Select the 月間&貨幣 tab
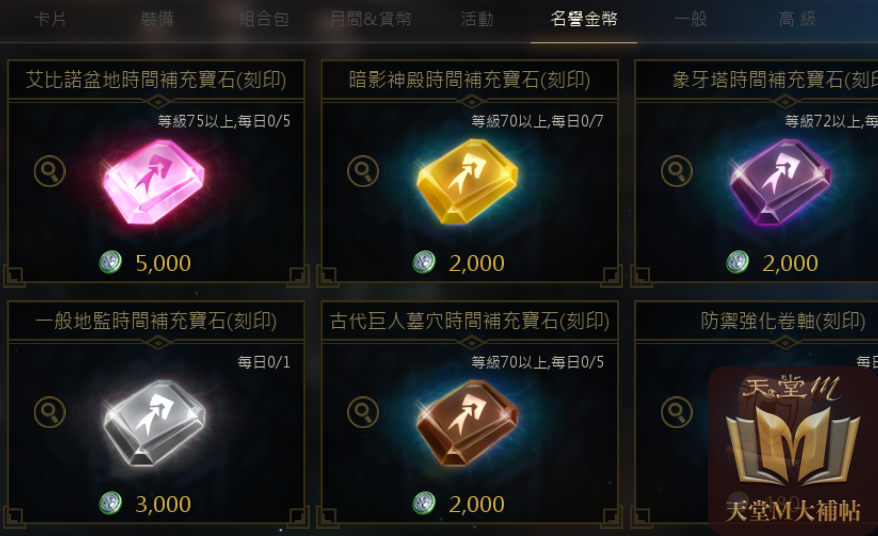This screenshot has height=536, width=878. pyautogui.click(x=371, y=19)
